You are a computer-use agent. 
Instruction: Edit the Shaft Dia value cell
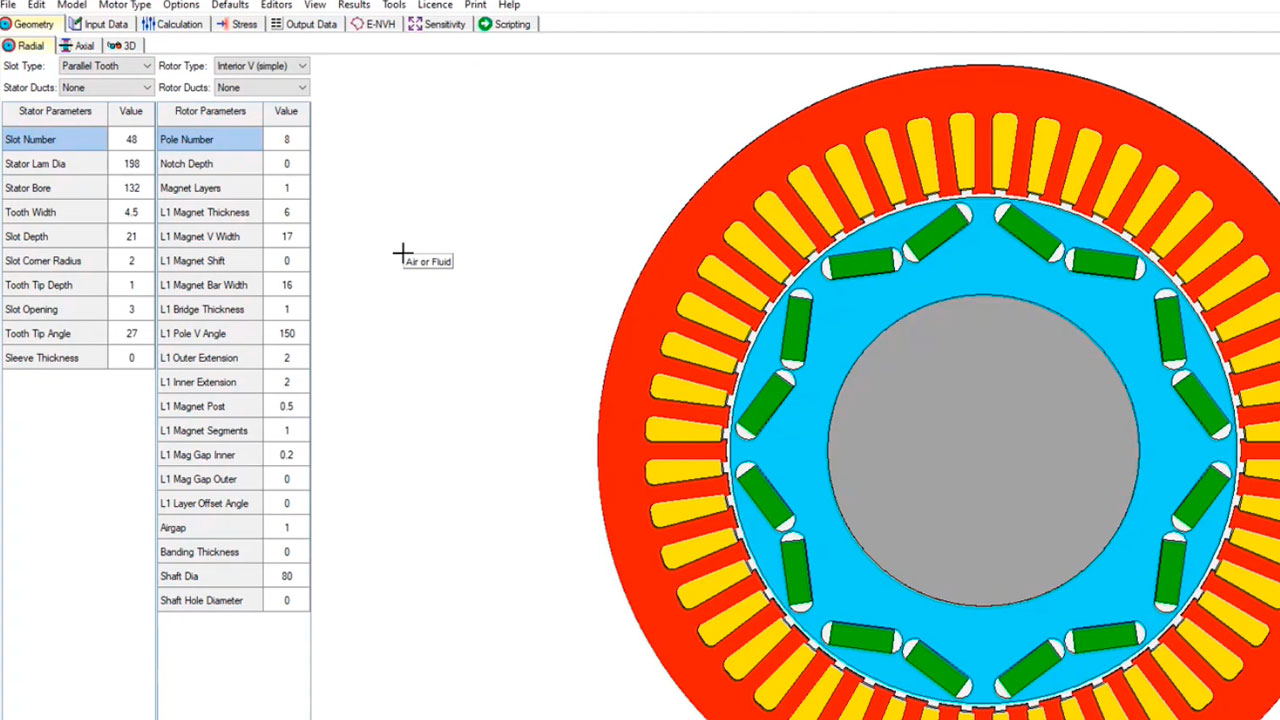click(286, 577)
